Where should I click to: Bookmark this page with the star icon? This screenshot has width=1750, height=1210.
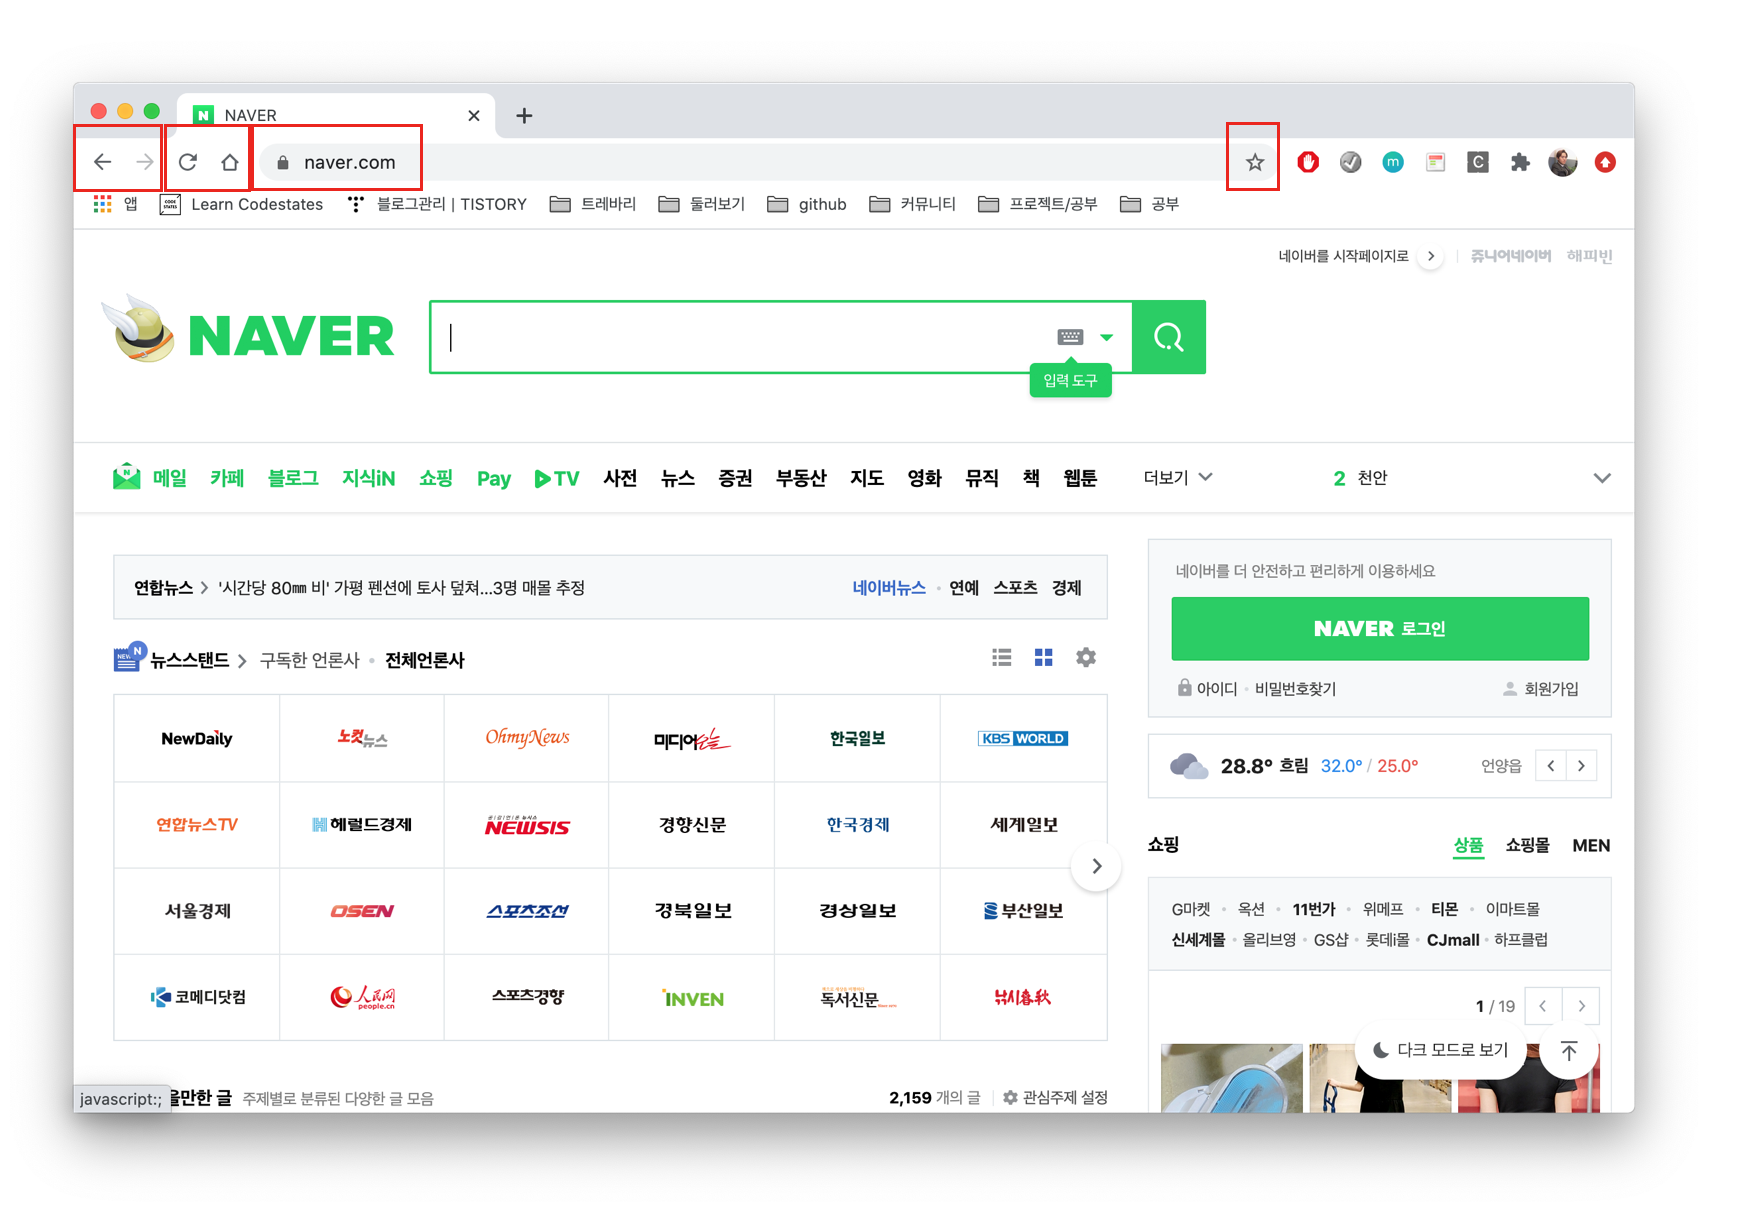tap(1254, 162)
